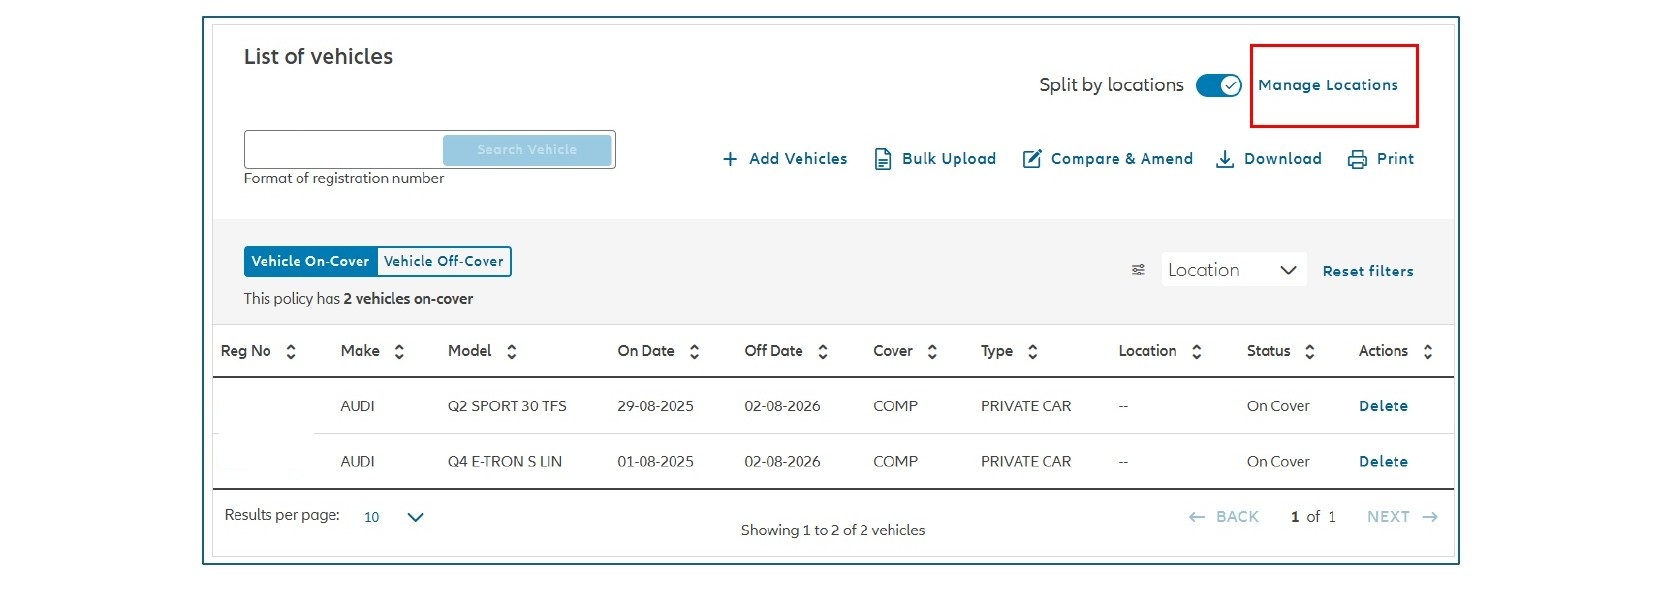Expand the Results per page dropdown
Screen dimensions: 1654x590
tap(394, 517)
